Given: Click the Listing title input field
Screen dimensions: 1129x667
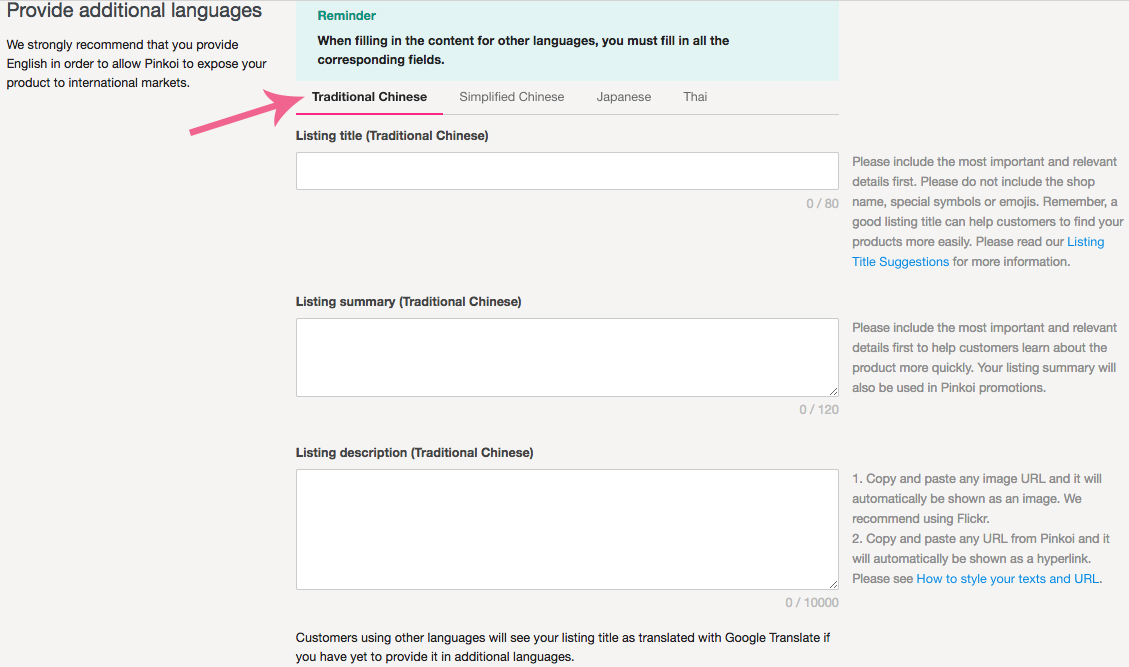Looking at the screenshot, I should 566,171.
